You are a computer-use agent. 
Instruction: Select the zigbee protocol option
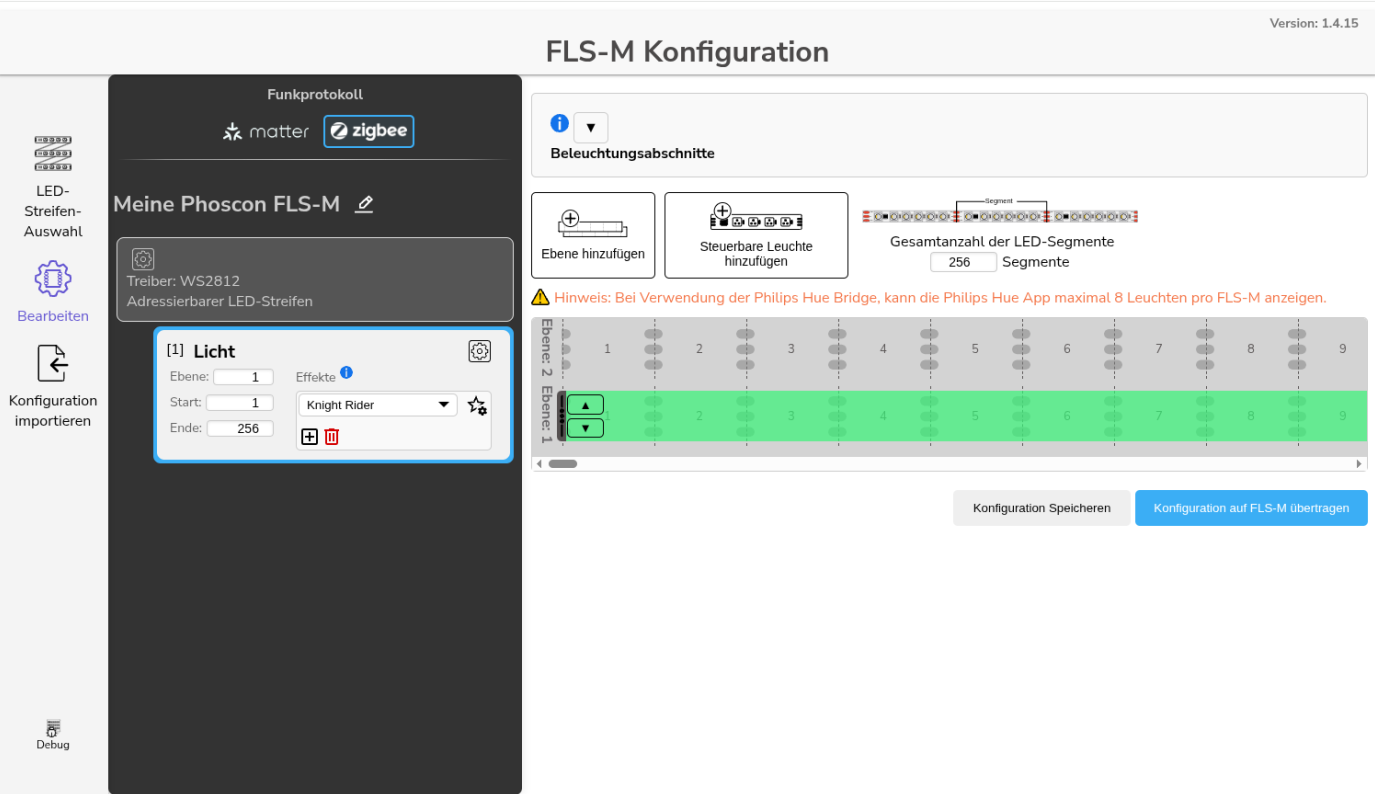368,130
